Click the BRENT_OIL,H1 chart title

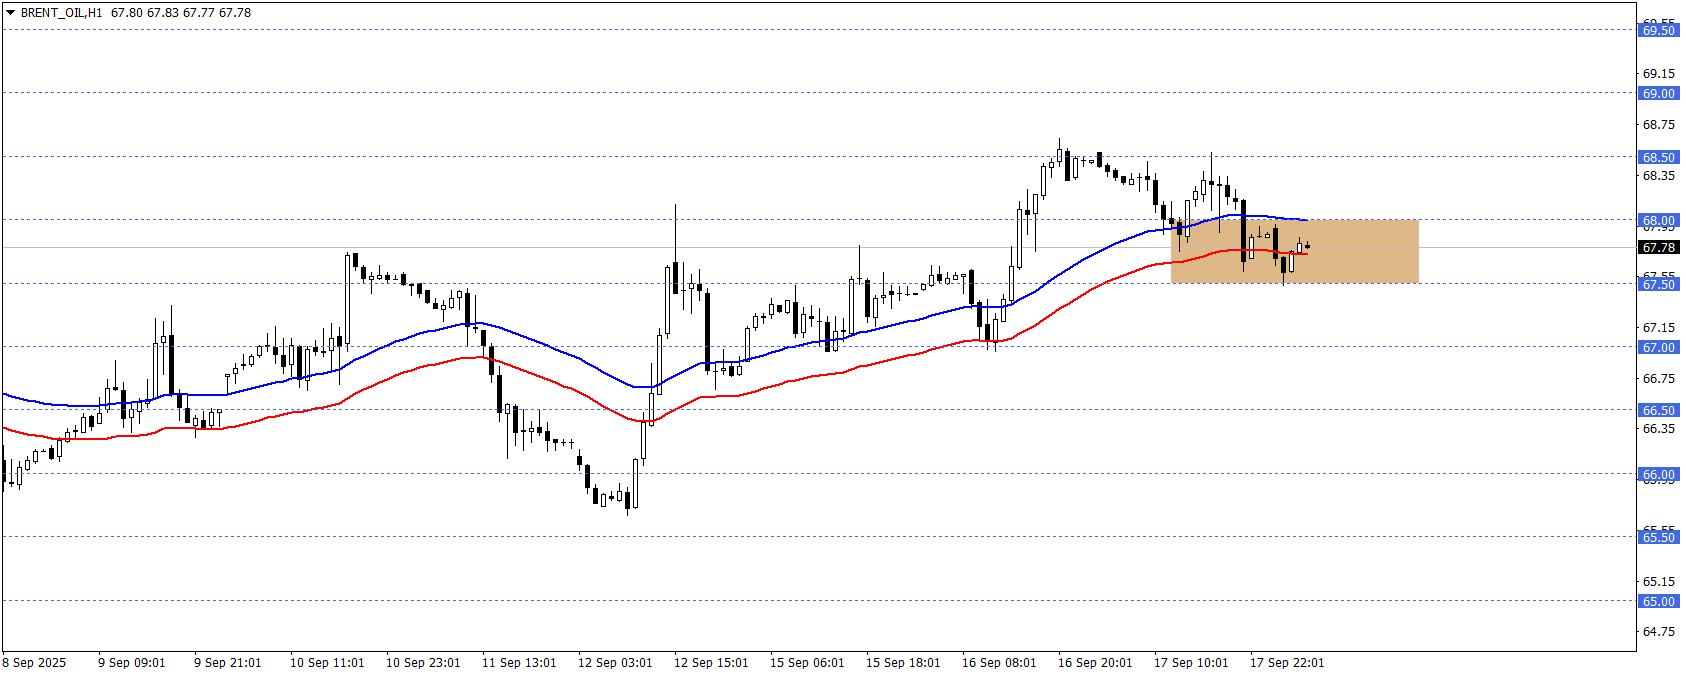tap(61, 13)
